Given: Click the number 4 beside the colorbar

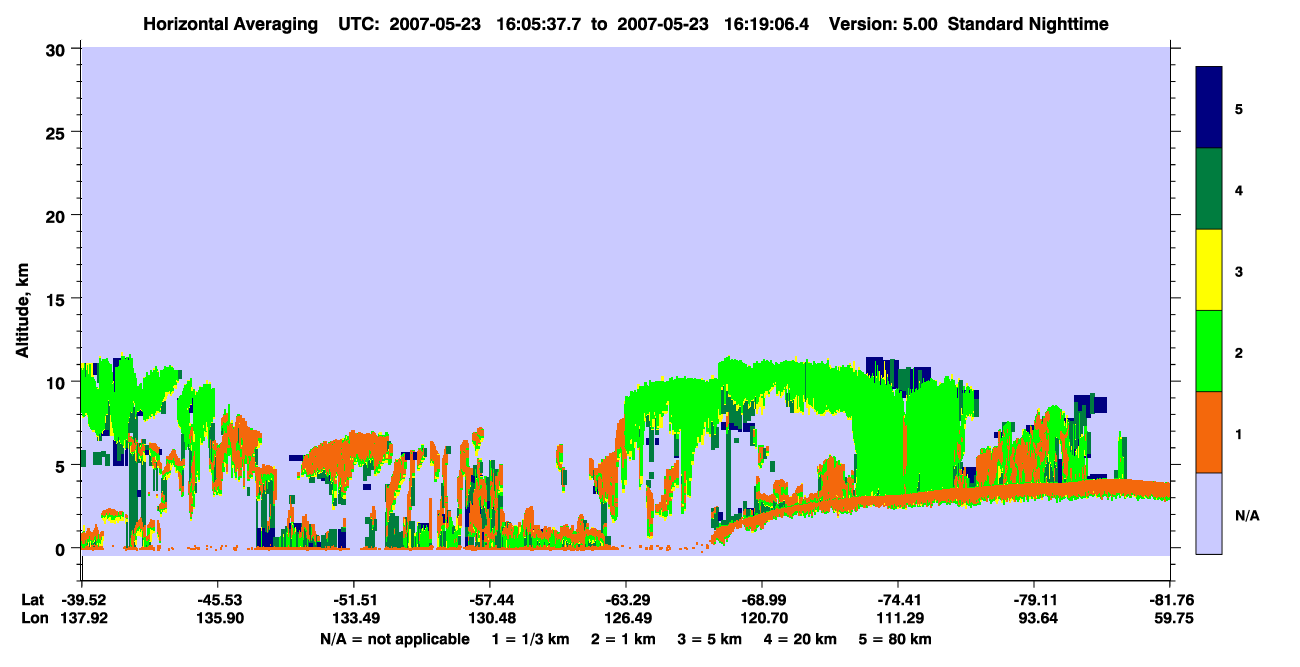Looking at the screenshot, I should pyautogui.click(x=1239, y=189).
